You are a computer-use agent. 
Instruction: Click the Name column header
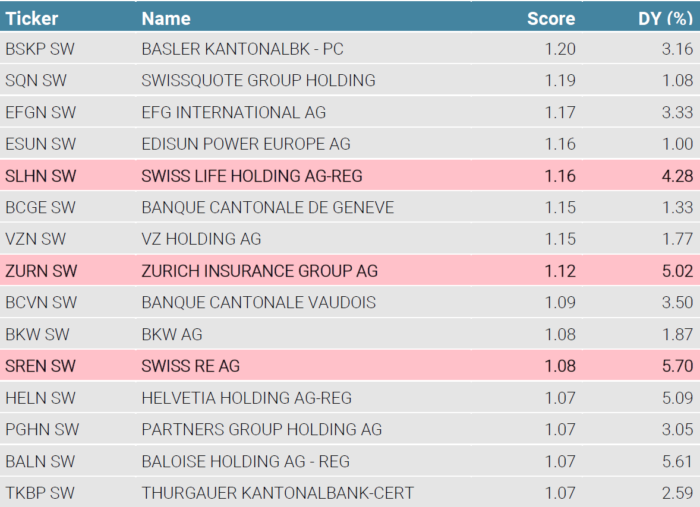click(164, 18)
